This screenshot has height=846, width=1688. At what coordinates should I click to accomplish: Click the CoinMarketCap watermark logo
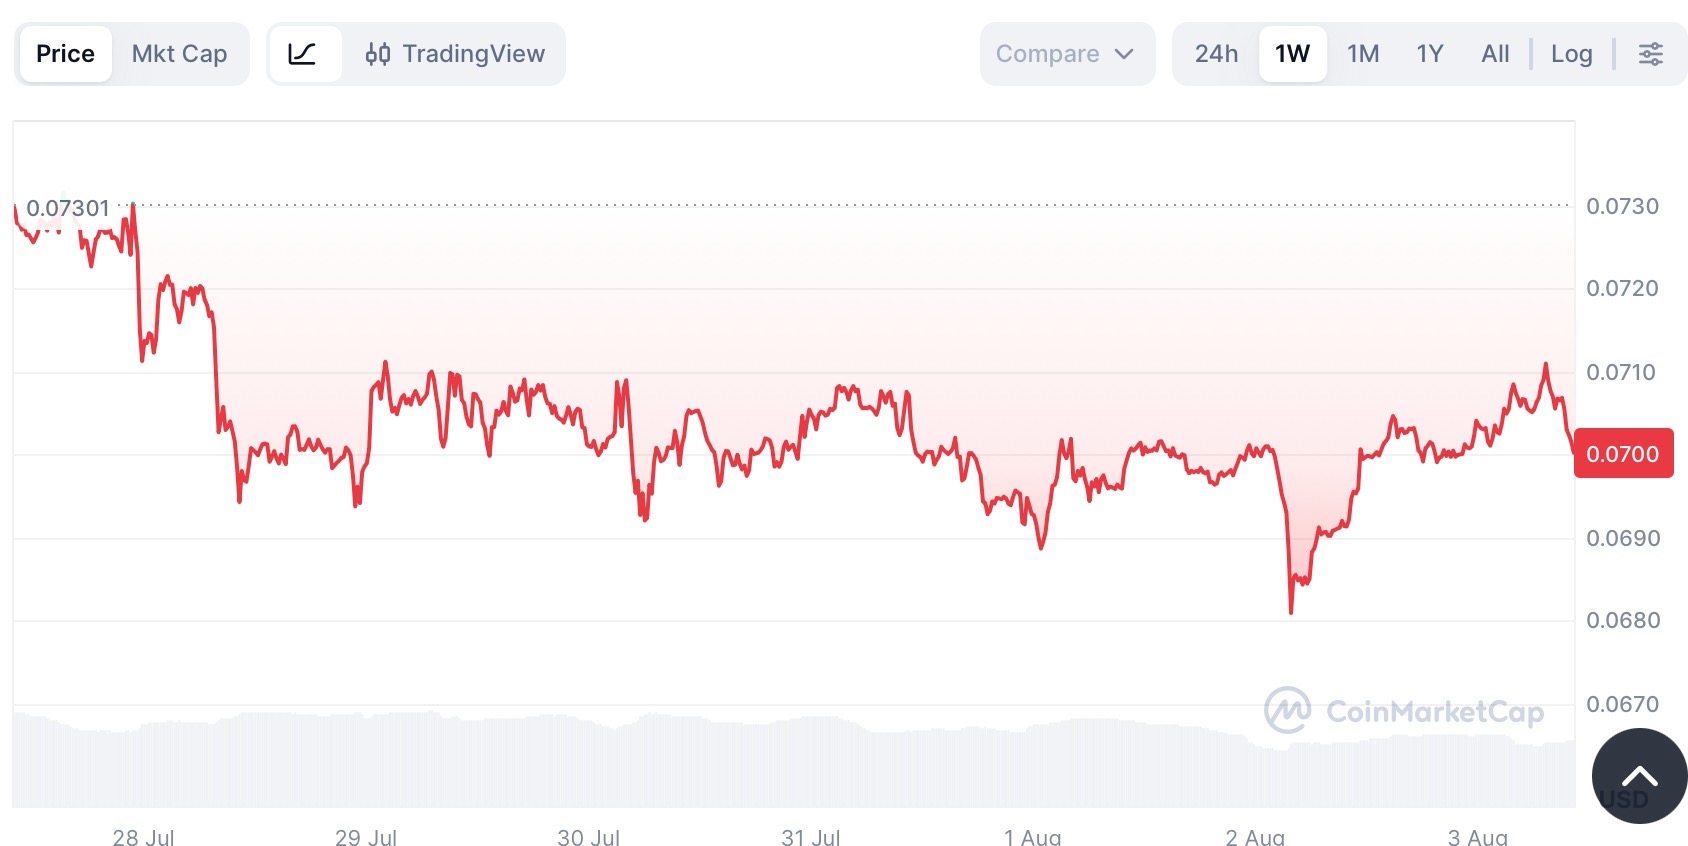click(x=1404, y=711)
